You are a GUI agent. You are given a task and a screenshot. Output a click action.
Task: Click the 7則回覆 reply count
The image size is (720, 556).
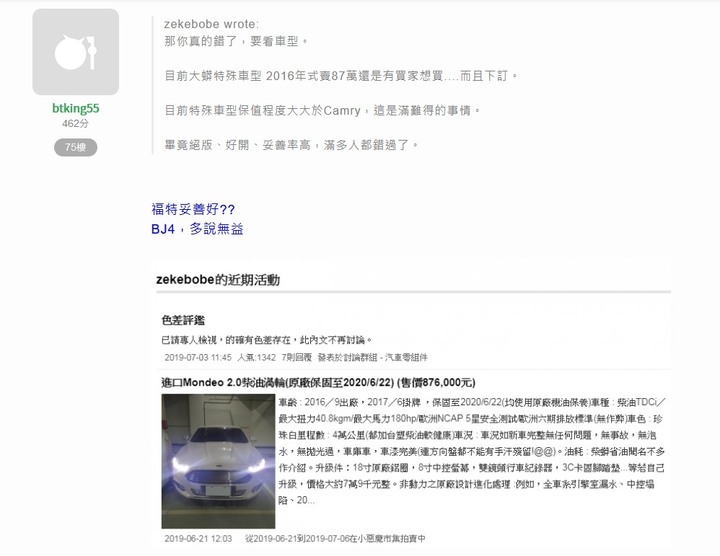click(x=297, y=357)
